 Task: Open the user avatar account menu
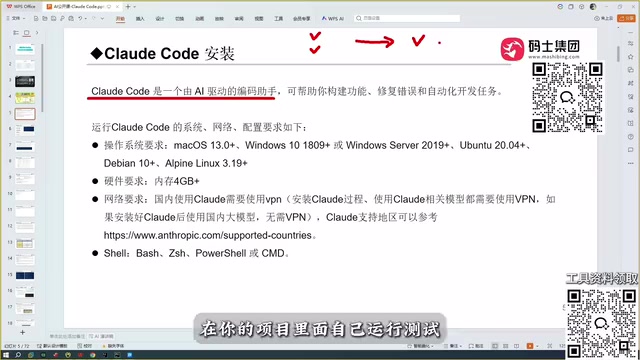[x=593, y=7]
